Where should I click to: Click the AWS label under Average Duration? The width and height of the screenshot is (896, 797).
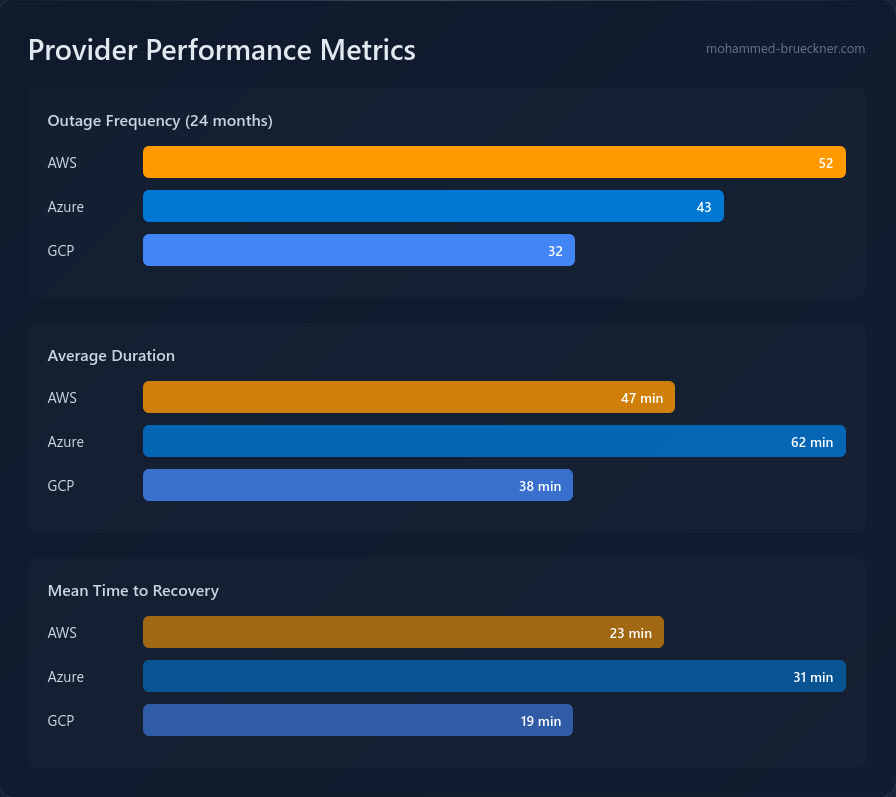tap(62, 398)
